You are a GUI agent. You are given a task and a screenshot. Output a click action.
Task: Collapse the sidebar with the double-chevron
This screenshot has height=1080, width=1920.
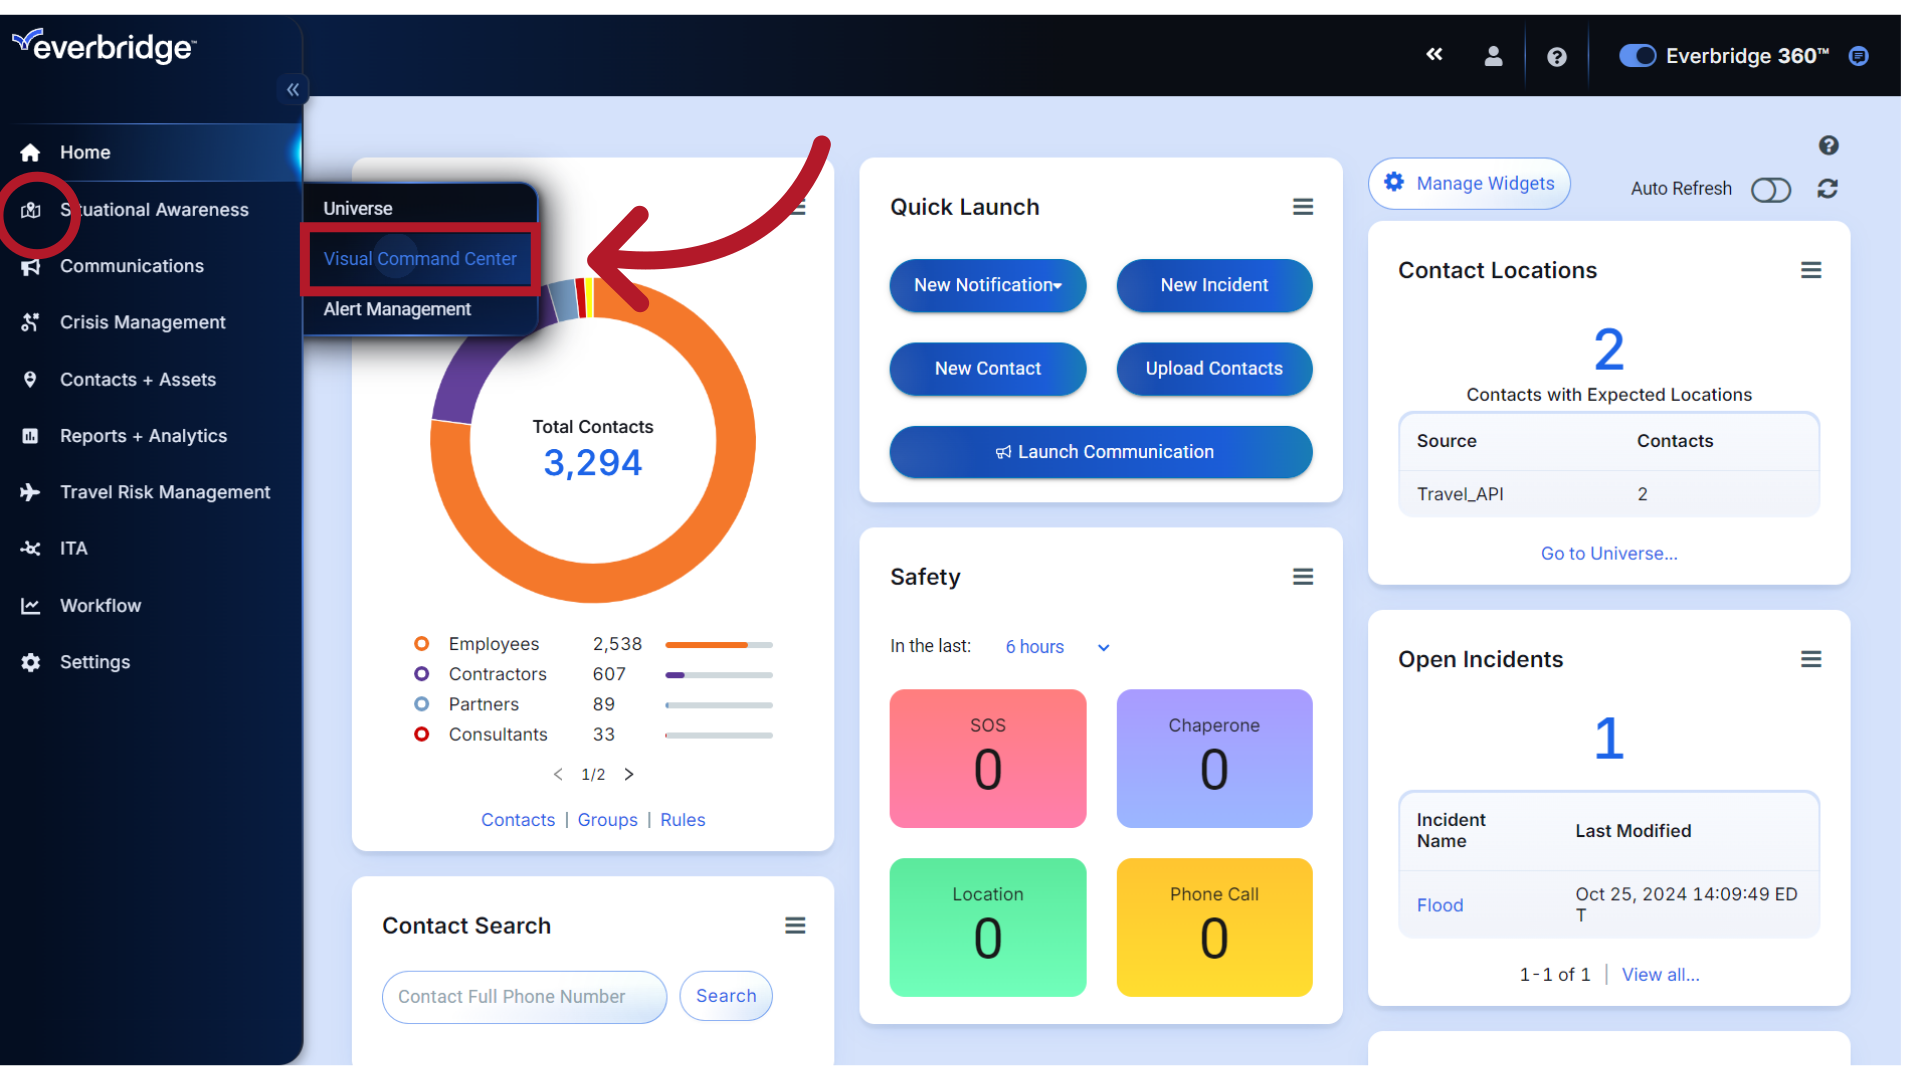[x=293, y=89]
